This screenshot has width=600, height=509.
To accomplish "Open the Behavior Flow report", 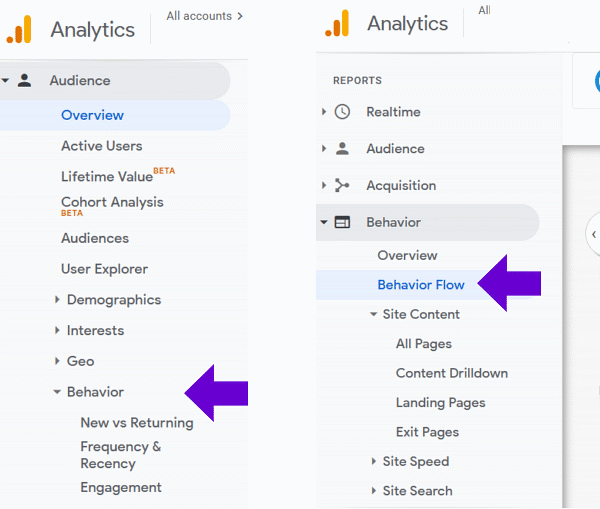I will click(421, 285).
